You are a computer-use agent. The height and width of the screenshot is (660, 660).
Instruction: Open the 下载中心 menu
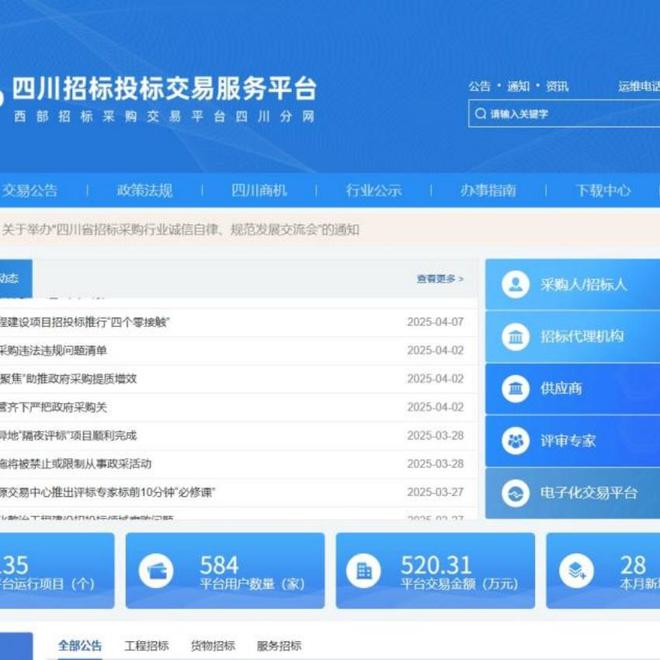(x=603, y=191)
